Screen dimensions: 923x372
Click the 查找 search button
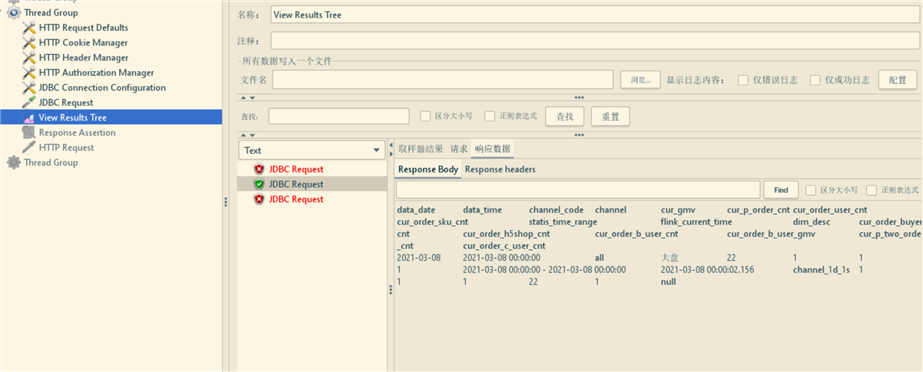click(565, 116)
